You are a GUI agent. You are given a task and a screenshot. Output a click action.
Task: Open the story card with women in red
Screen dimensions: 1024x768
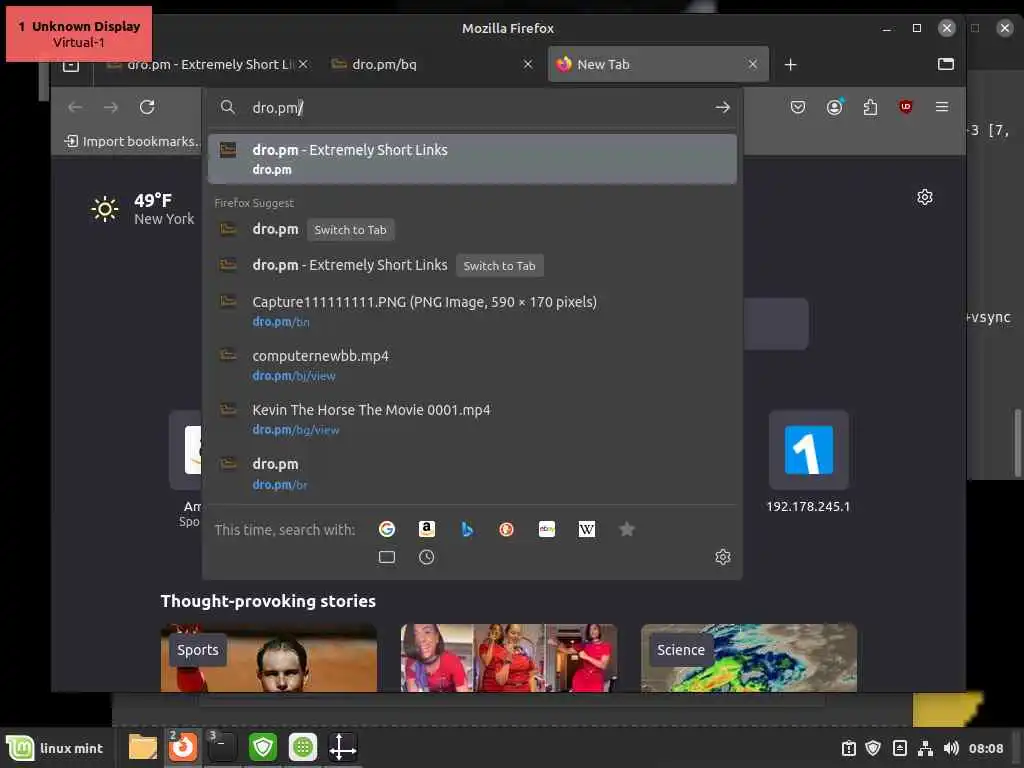point(509,658)
